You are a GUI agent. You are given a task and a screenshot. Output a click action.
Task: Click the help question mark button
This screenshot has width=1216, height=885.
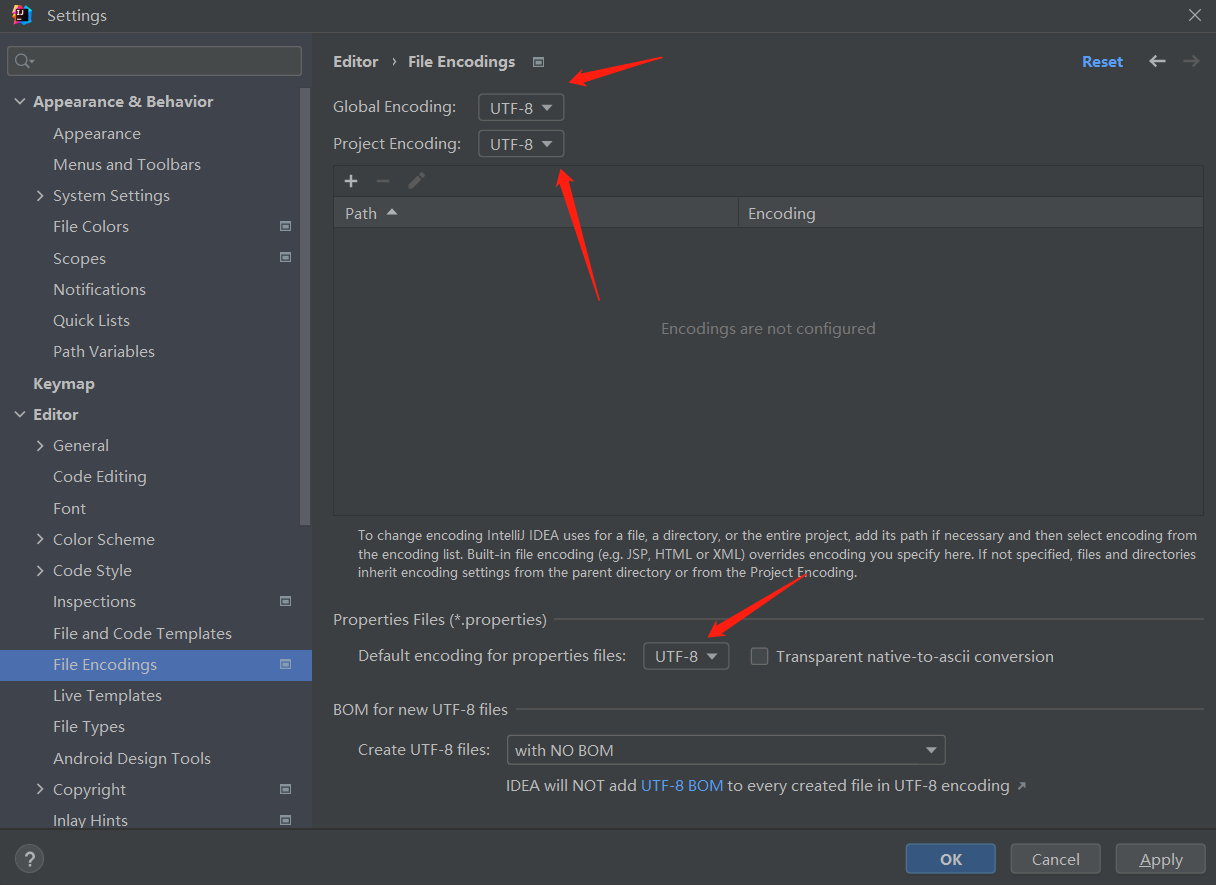(29, 858)
